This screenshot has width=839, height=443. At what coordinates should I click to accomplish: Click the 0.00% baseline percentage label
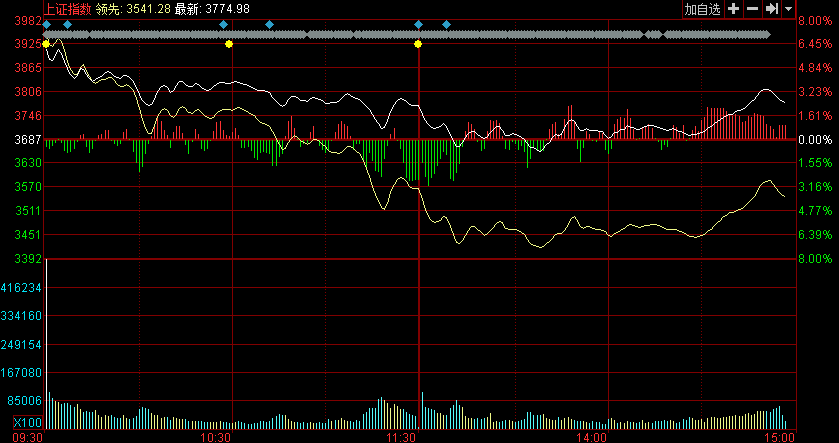[x=814, y=140]
